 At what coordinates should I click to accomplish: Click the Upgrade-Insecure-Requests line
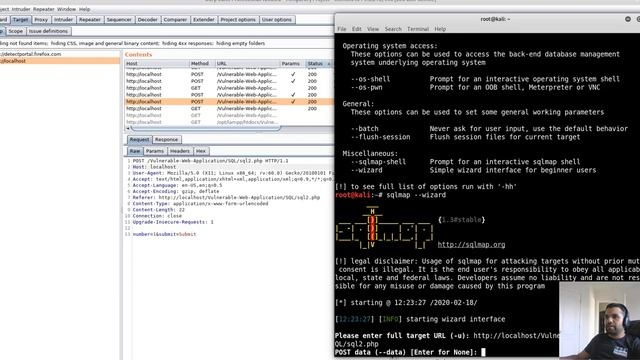coord(173,222)
